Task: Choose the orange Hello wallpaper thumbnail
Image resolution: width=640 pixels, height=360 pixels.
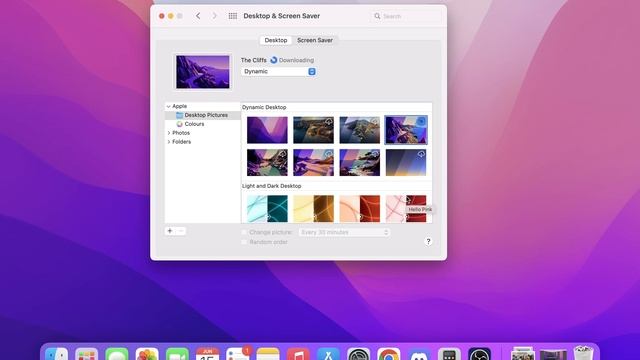Action: tap(360, 209)
